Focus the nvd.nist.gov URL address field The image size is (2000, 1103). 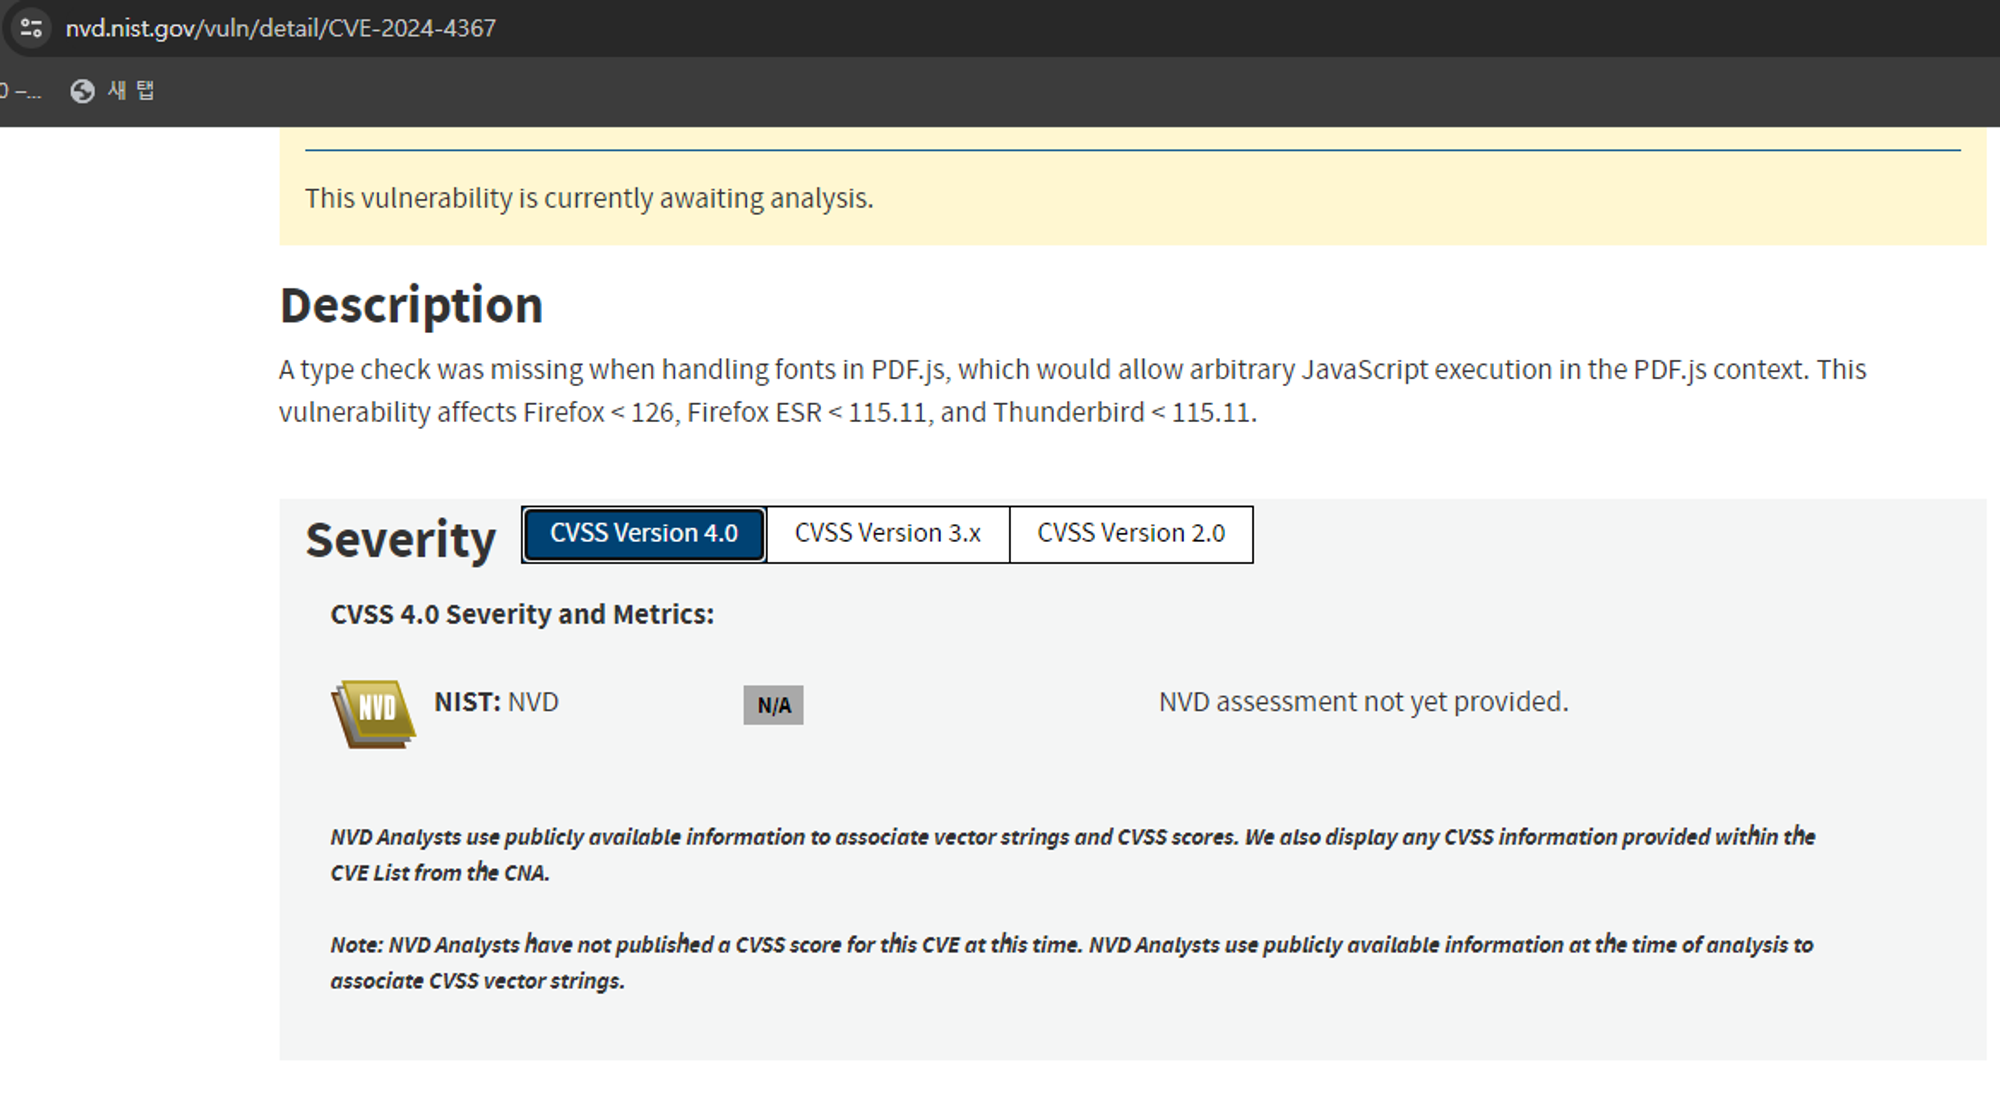click(280, 28)
